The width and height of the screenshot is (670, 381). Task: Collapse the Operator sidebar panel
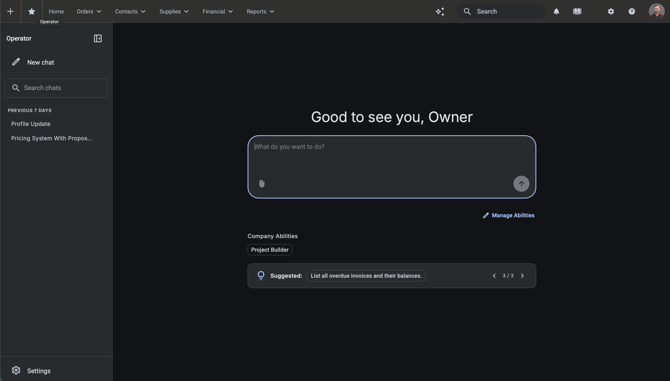(98, 38)
